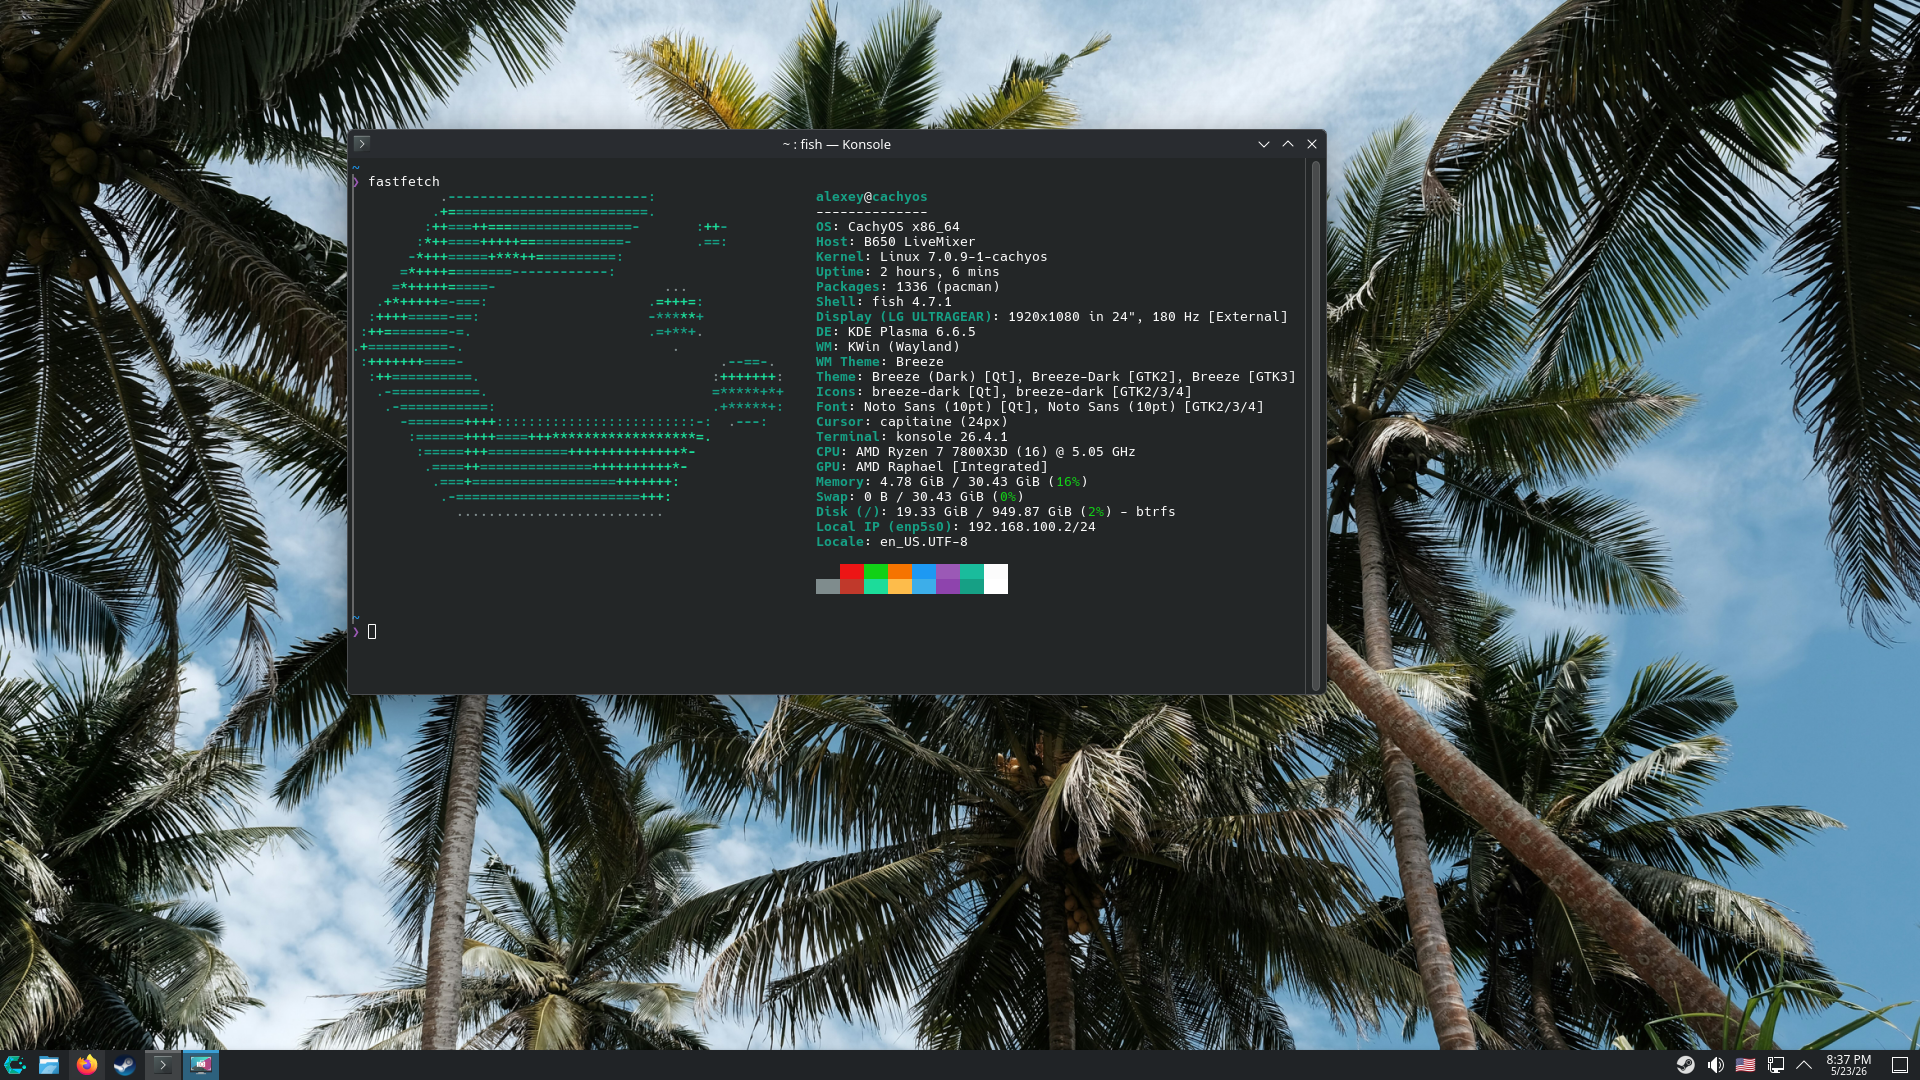
Task: Click the bright green palette block
Action: 876,572
